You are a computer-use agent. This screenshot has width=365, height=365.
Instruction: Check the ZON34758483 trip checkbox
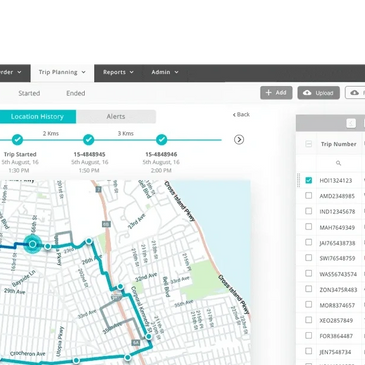pos(309,289)
